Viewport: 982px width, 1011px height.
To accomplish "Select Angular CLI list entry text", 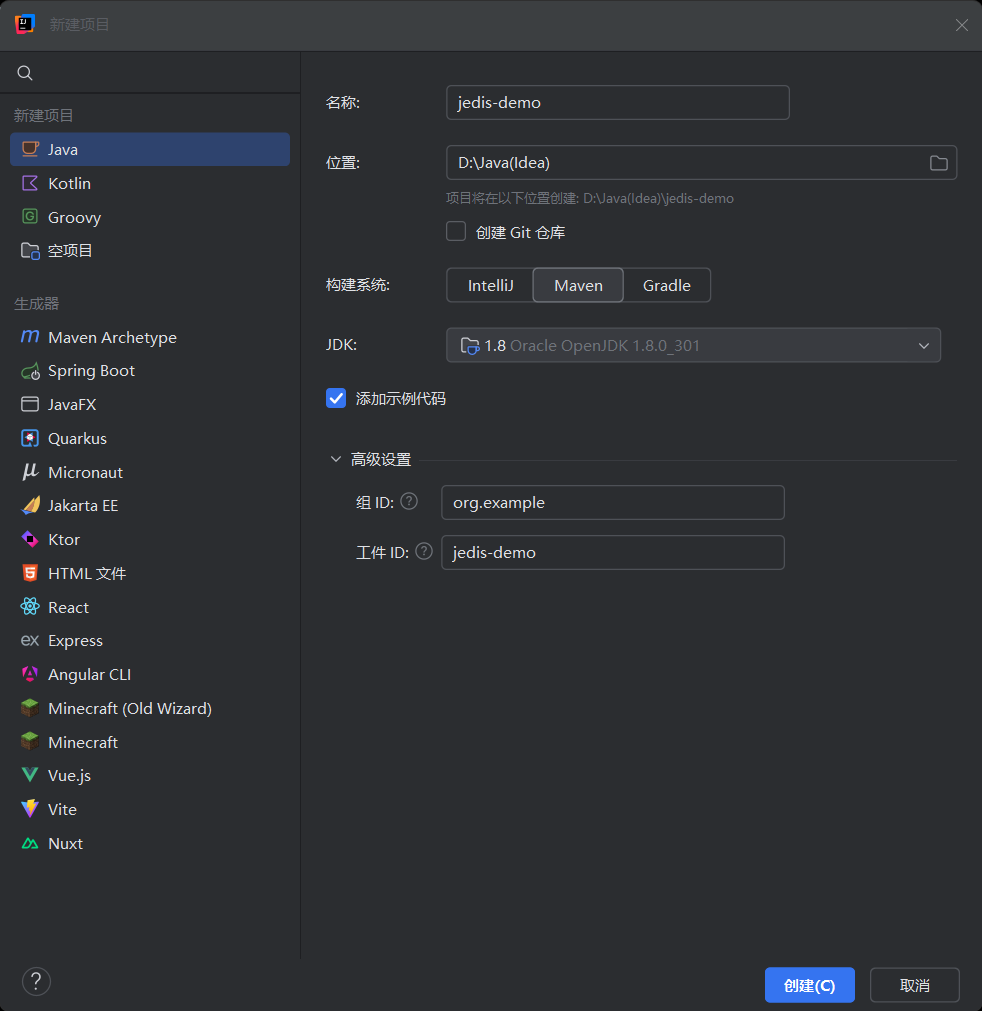I will 90,674.
